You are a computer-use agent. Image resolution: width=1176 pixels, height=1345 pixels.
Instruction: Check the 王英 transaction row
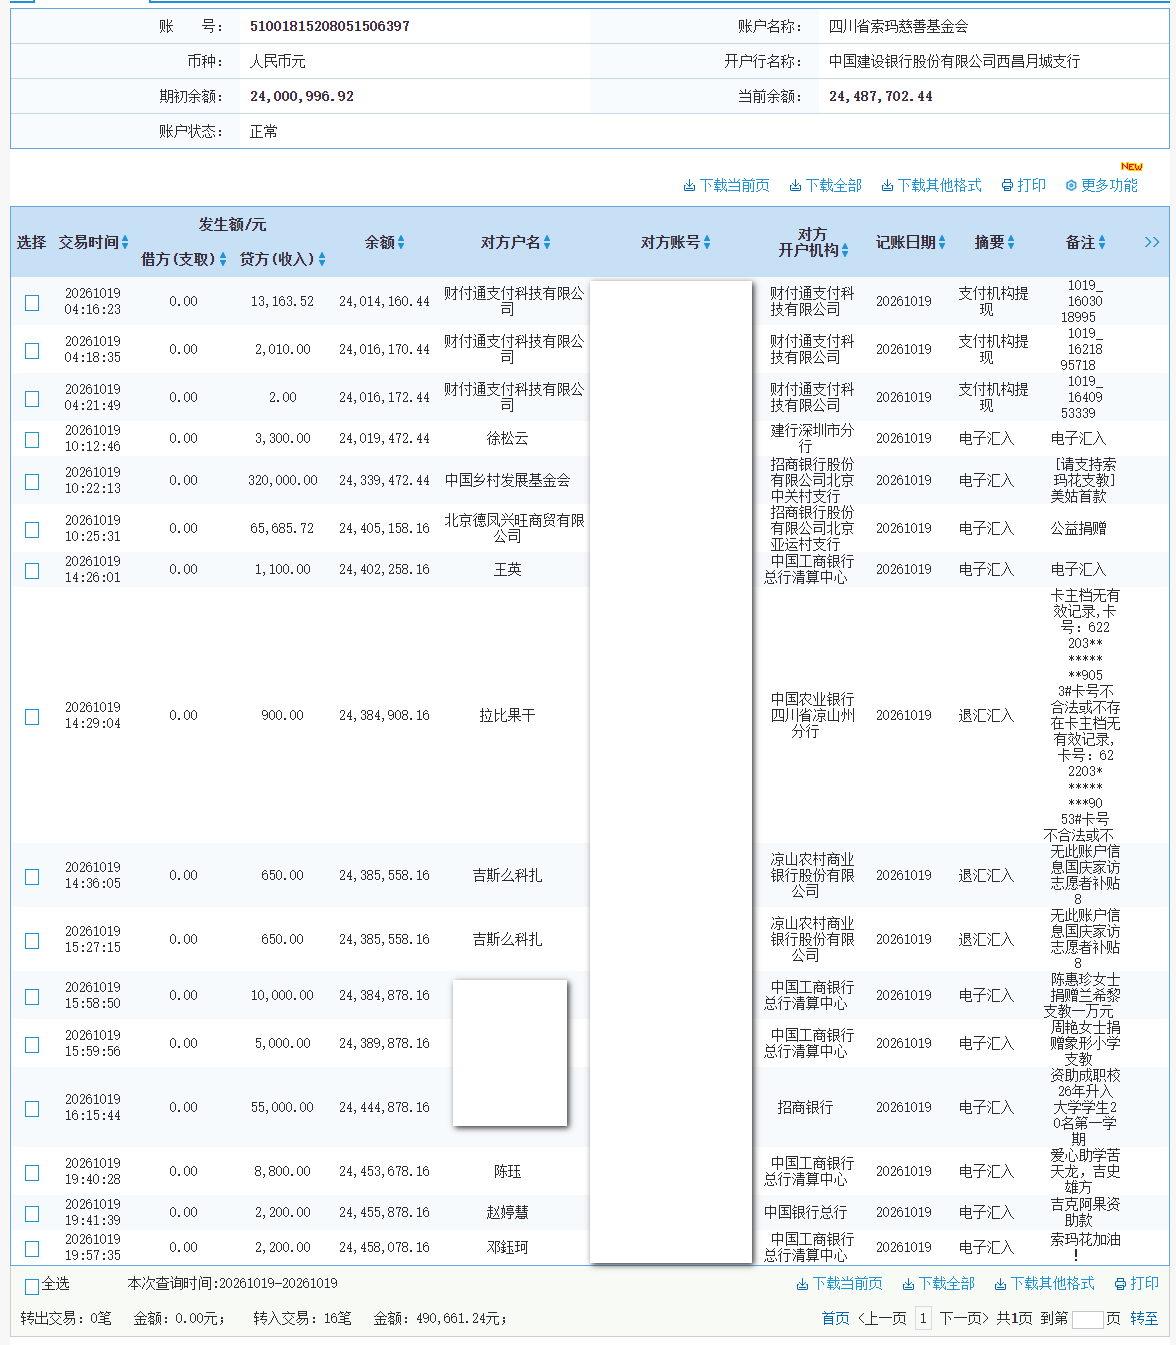tap(32, 570)
